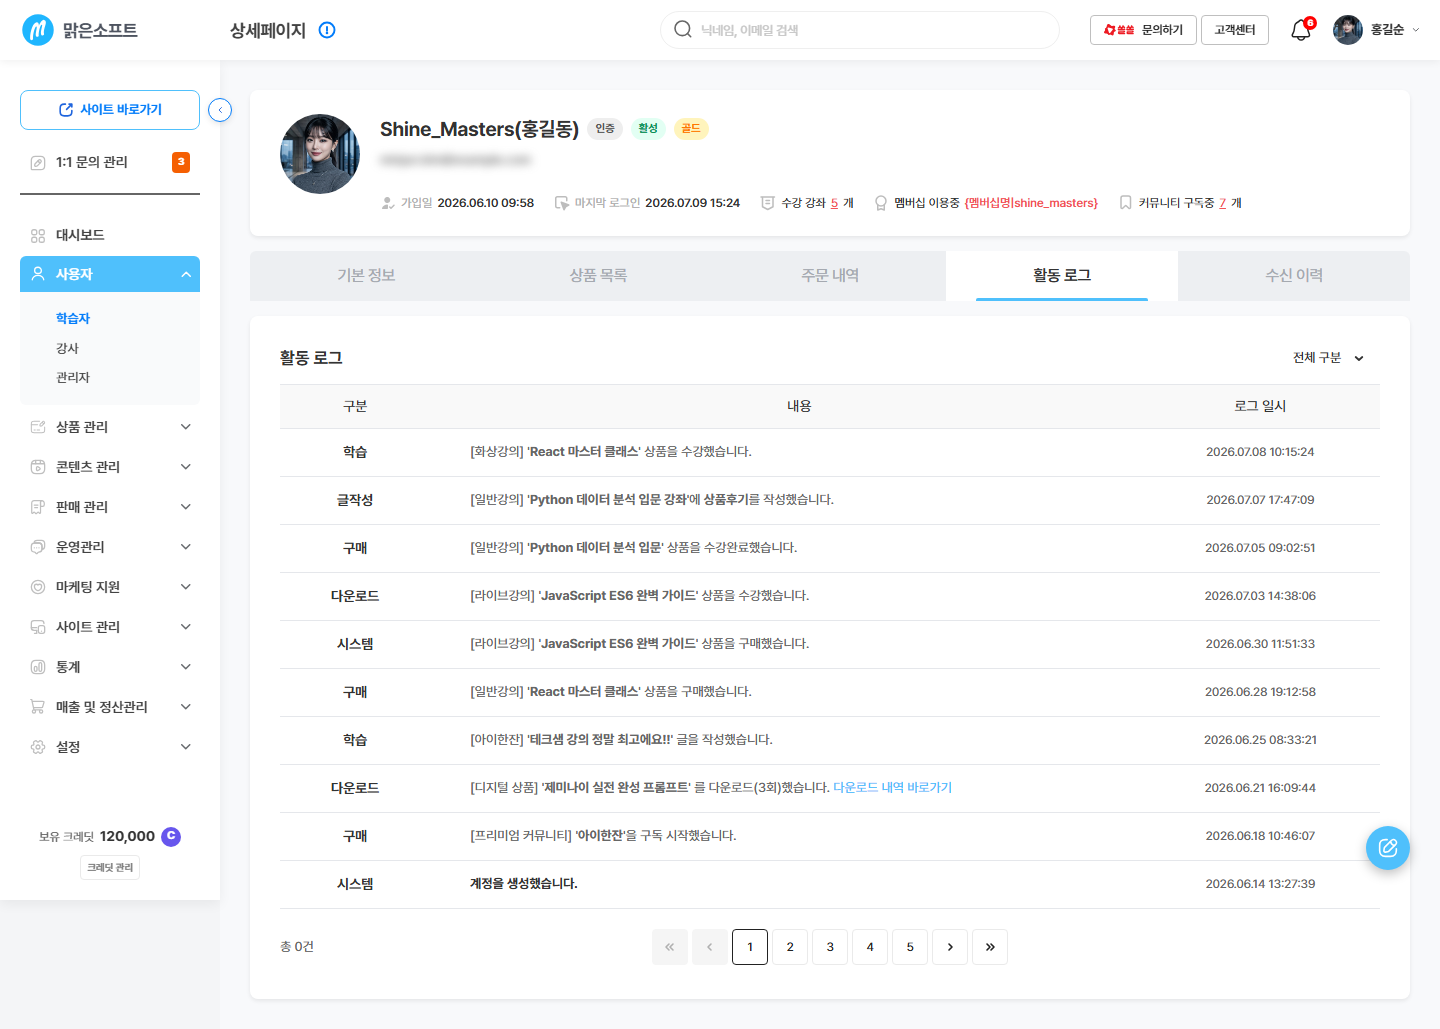
Task: Jump to last page double arrow
Action: click(x=990, y=947)
